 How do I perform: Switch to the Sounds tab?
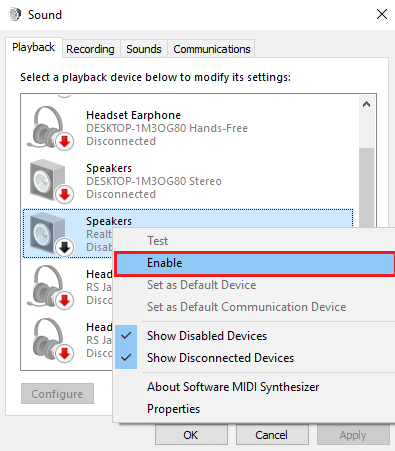pos(144,49)
